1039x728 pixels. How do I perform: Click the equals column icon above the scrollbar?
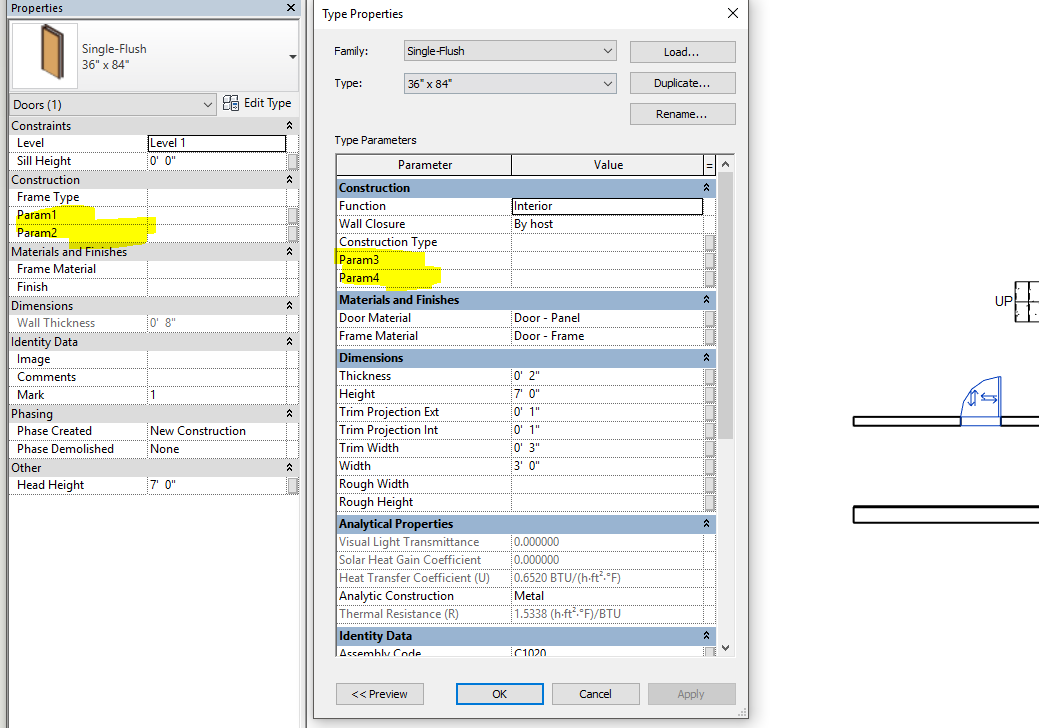click(x=709, y=164)
